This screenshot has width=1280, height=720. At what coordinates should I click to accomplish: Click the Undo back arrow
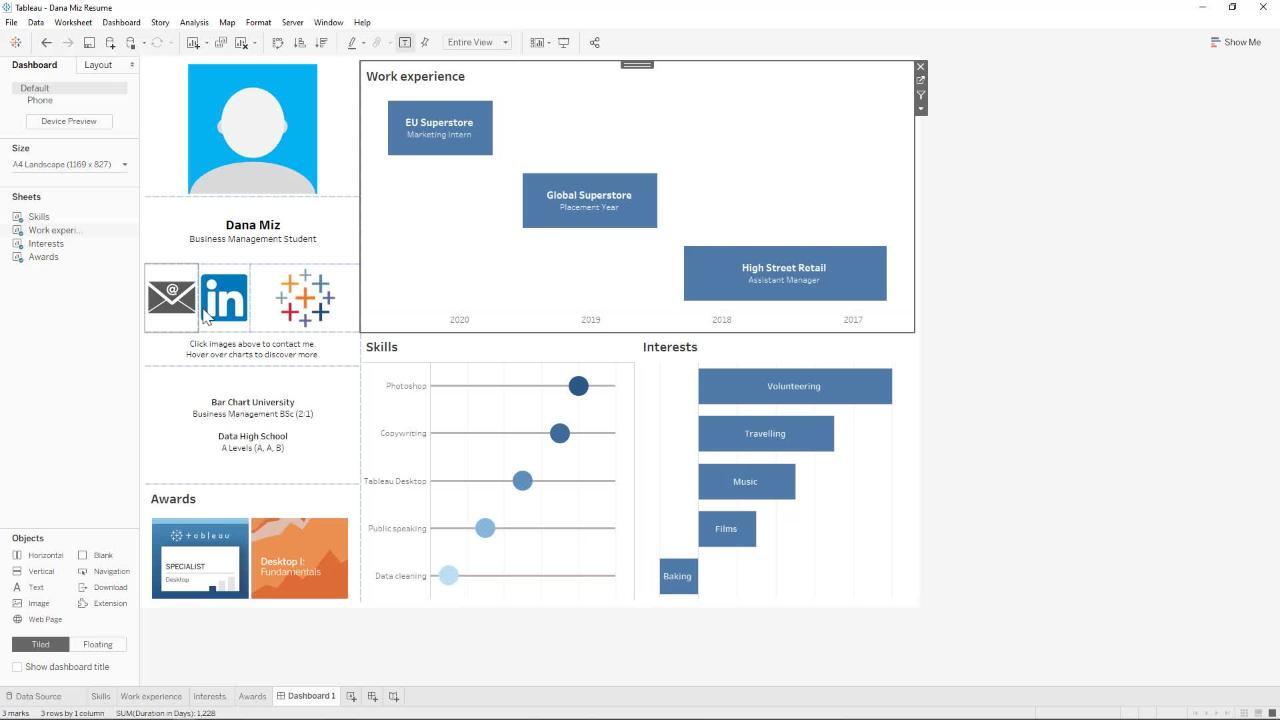pos(46,42)
